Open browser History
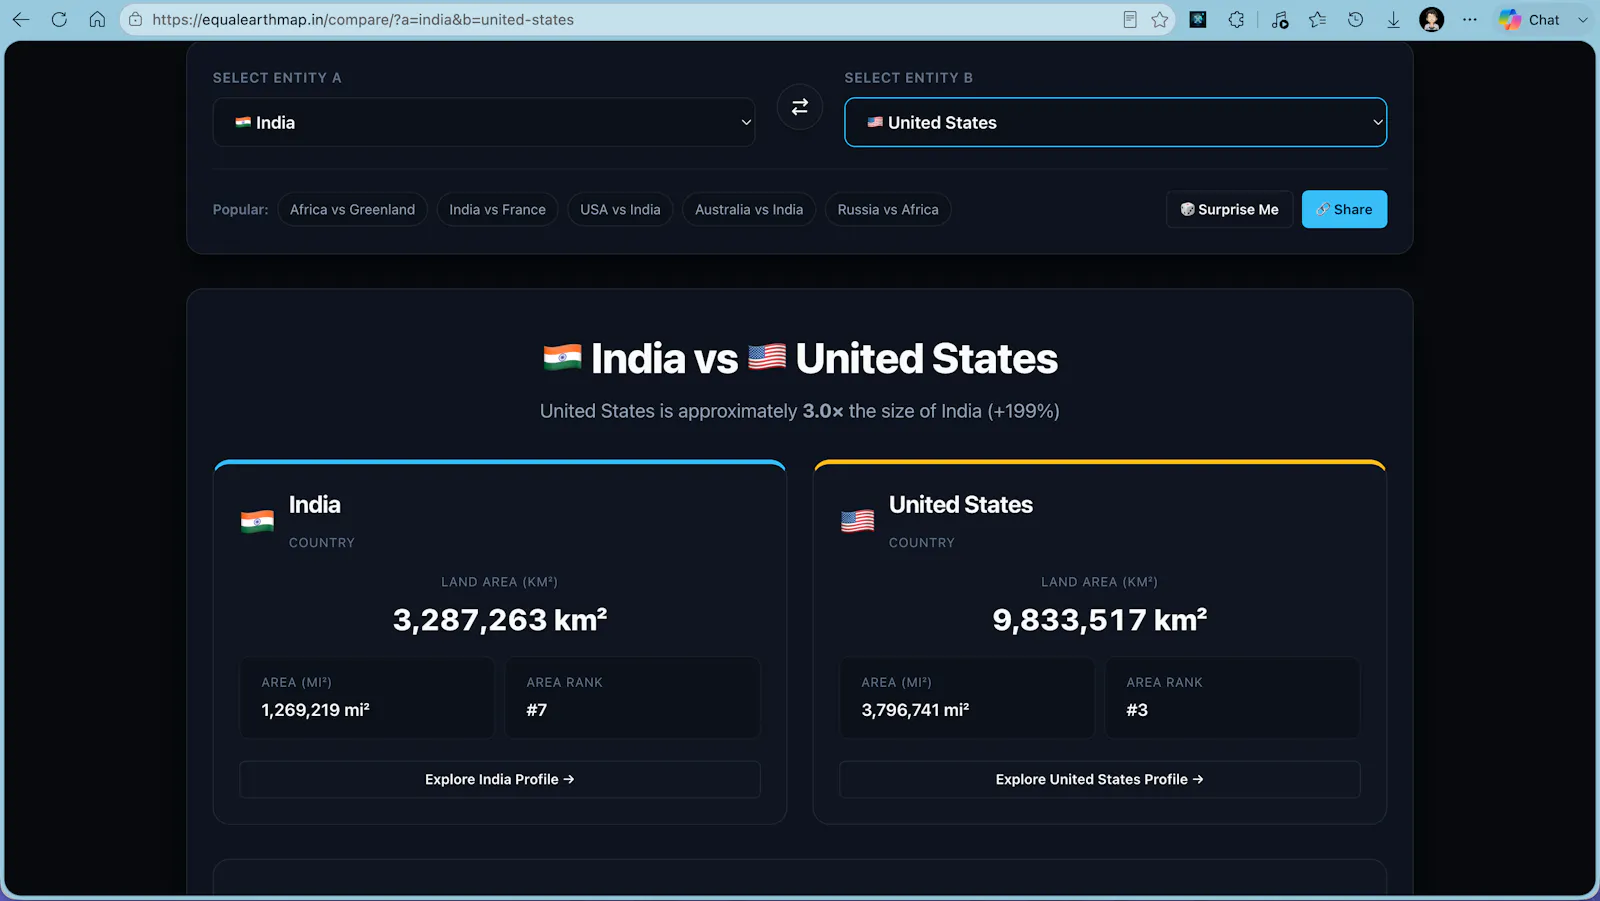The image size is (1600, 901). point(1356,20)
